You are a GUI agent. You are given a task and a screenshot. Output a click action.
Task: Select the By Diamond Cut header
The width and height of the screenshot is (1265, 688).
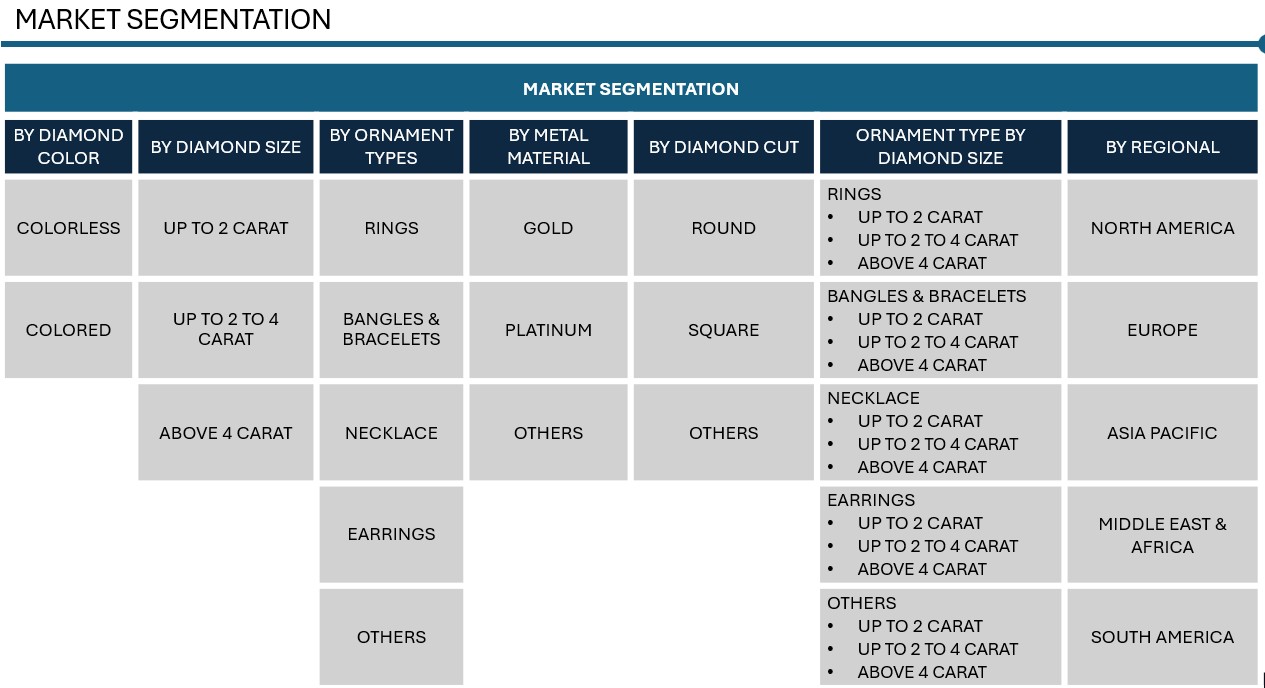(x=723, y=147)
